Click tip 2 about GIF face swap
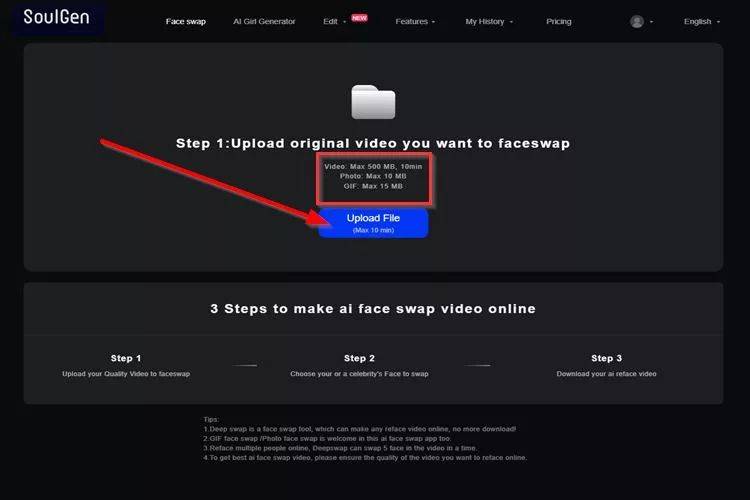Screen dimensions: 750x500 [327, 439]
